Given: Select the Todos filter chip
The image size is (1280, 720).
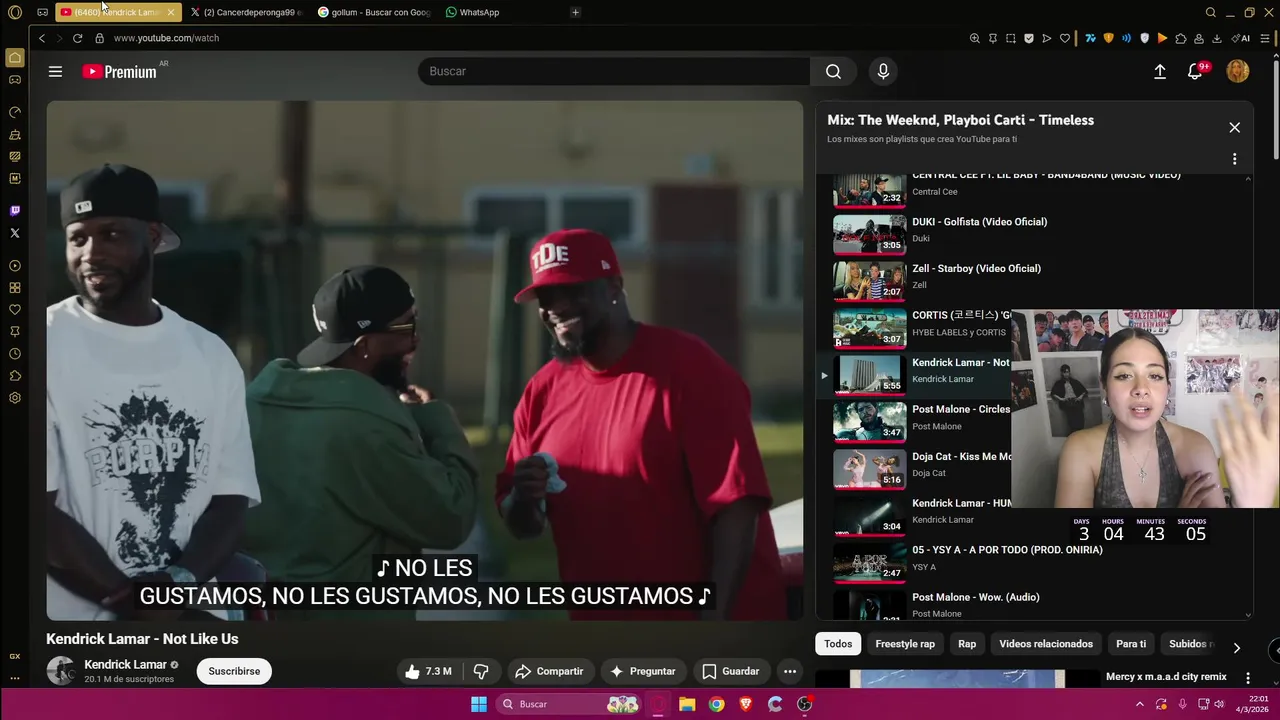Looking at the screenshot, I should point(838,644).
